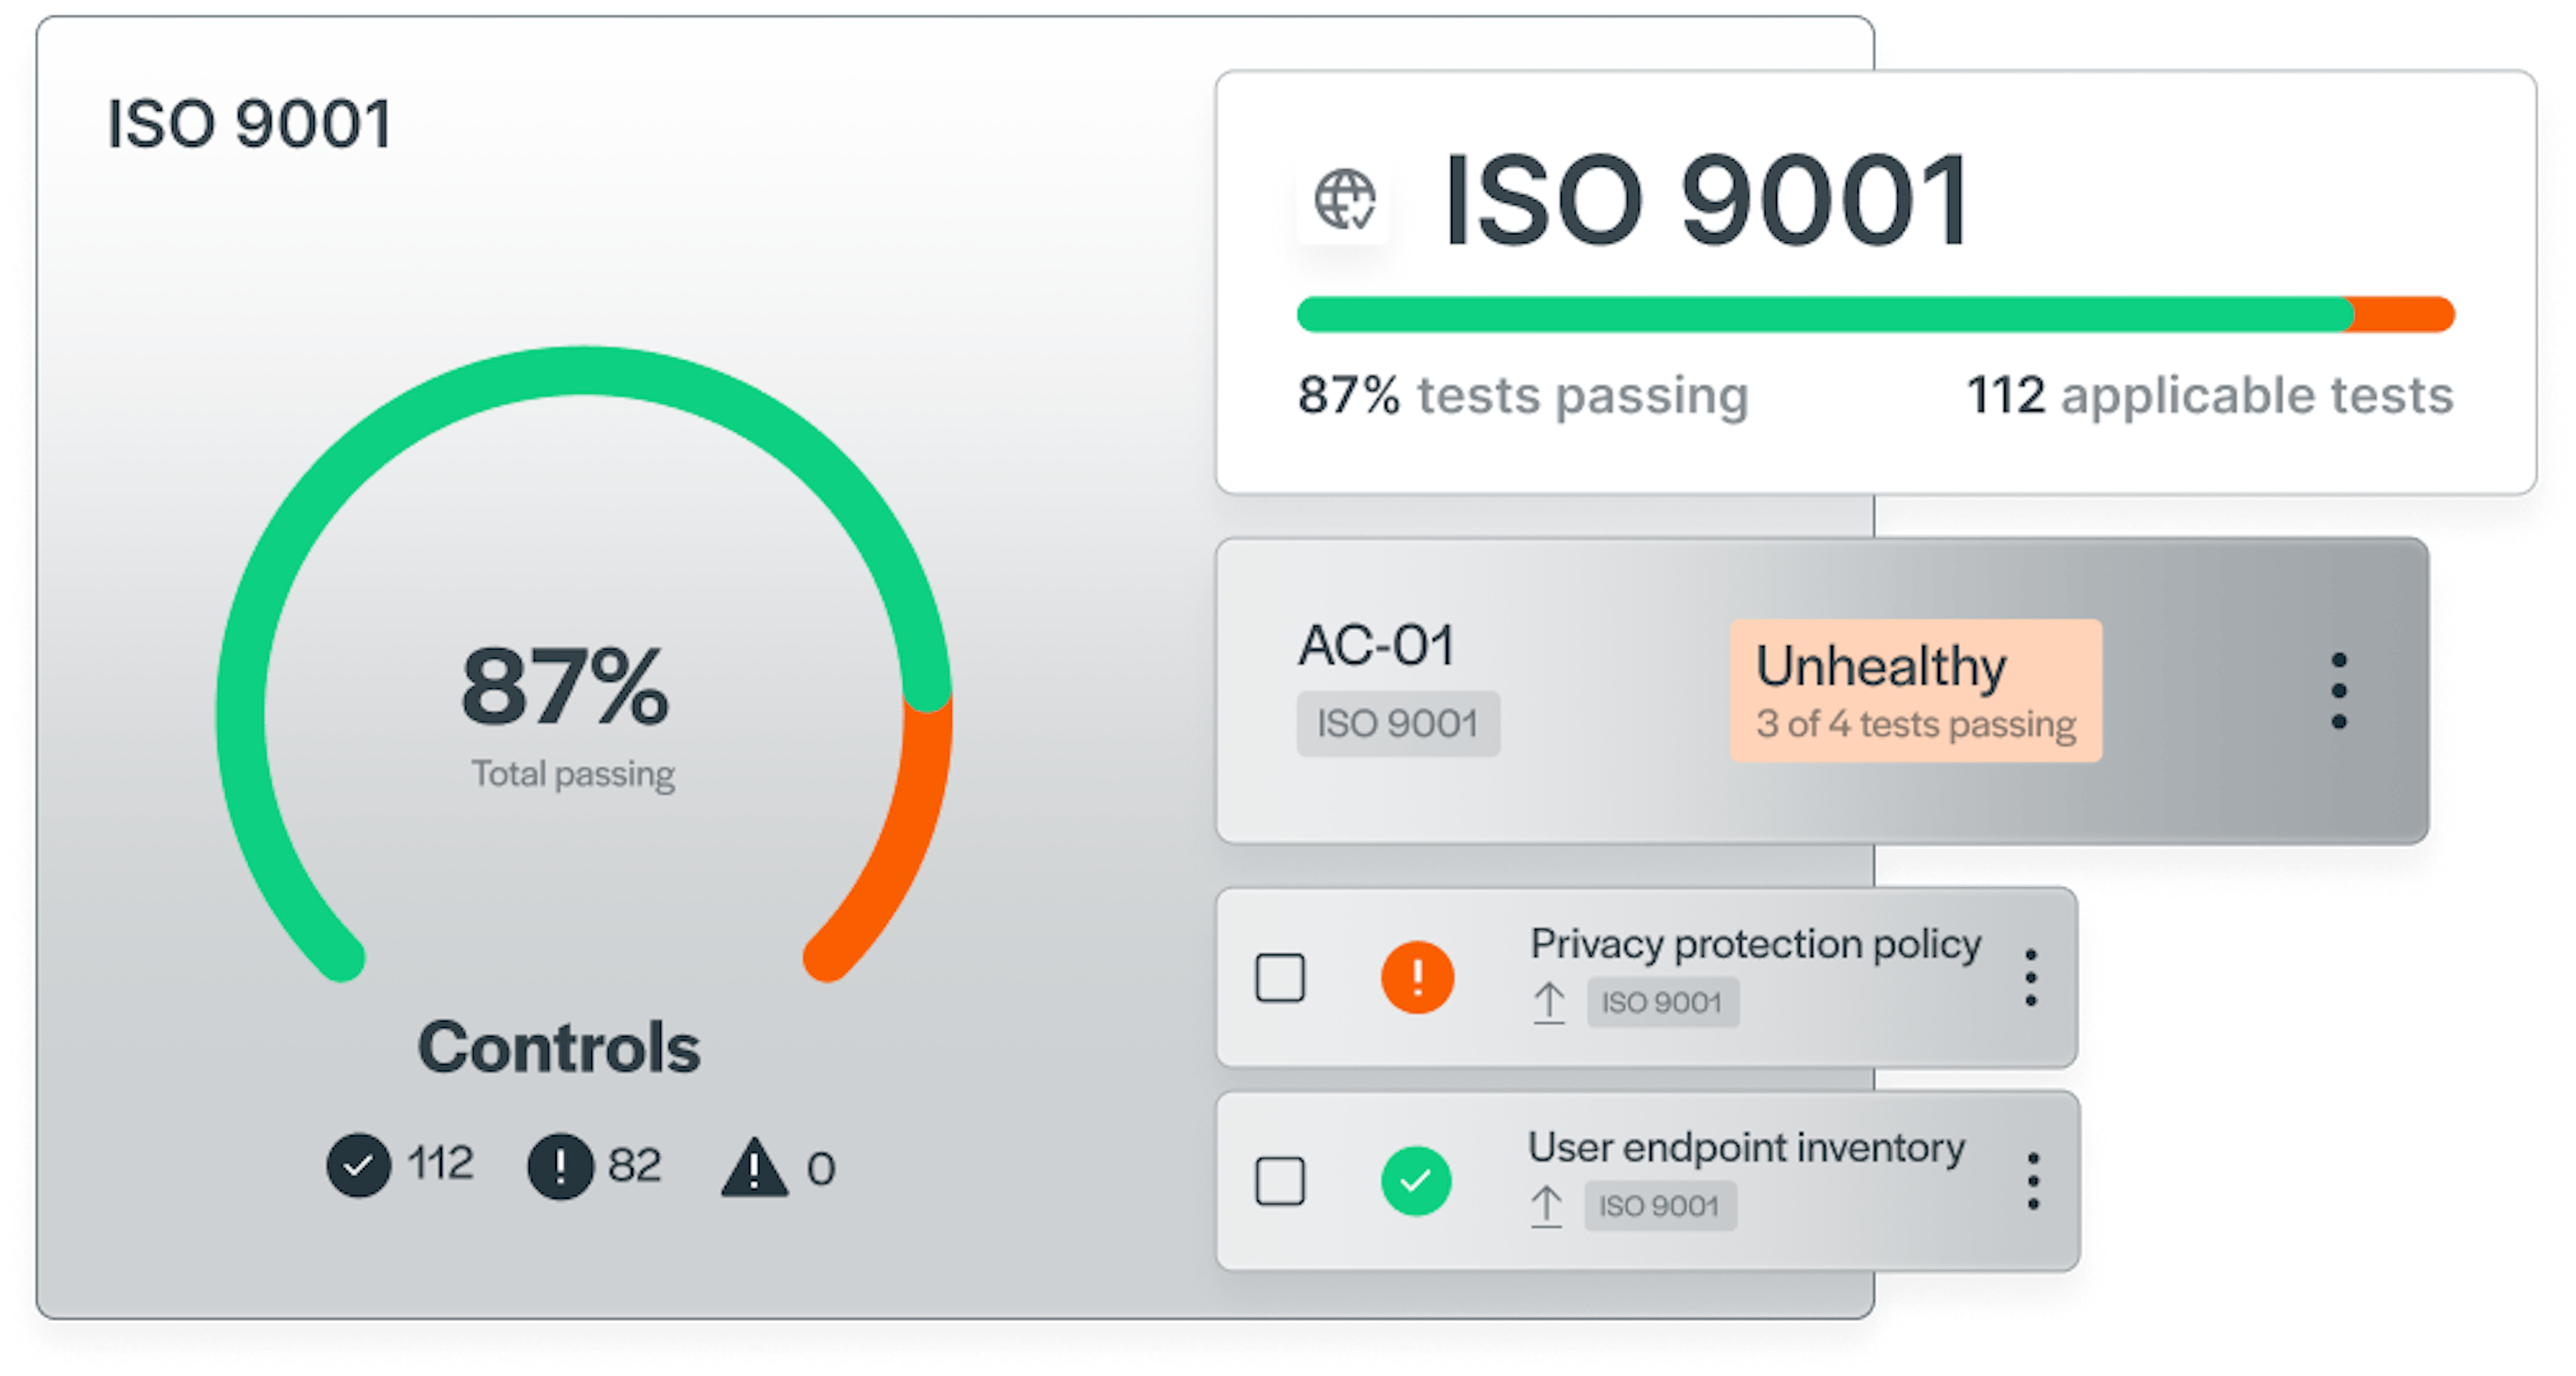Select the green passing check icon
This screenshot has height=1376, width=2576.
[1417, 1182]
